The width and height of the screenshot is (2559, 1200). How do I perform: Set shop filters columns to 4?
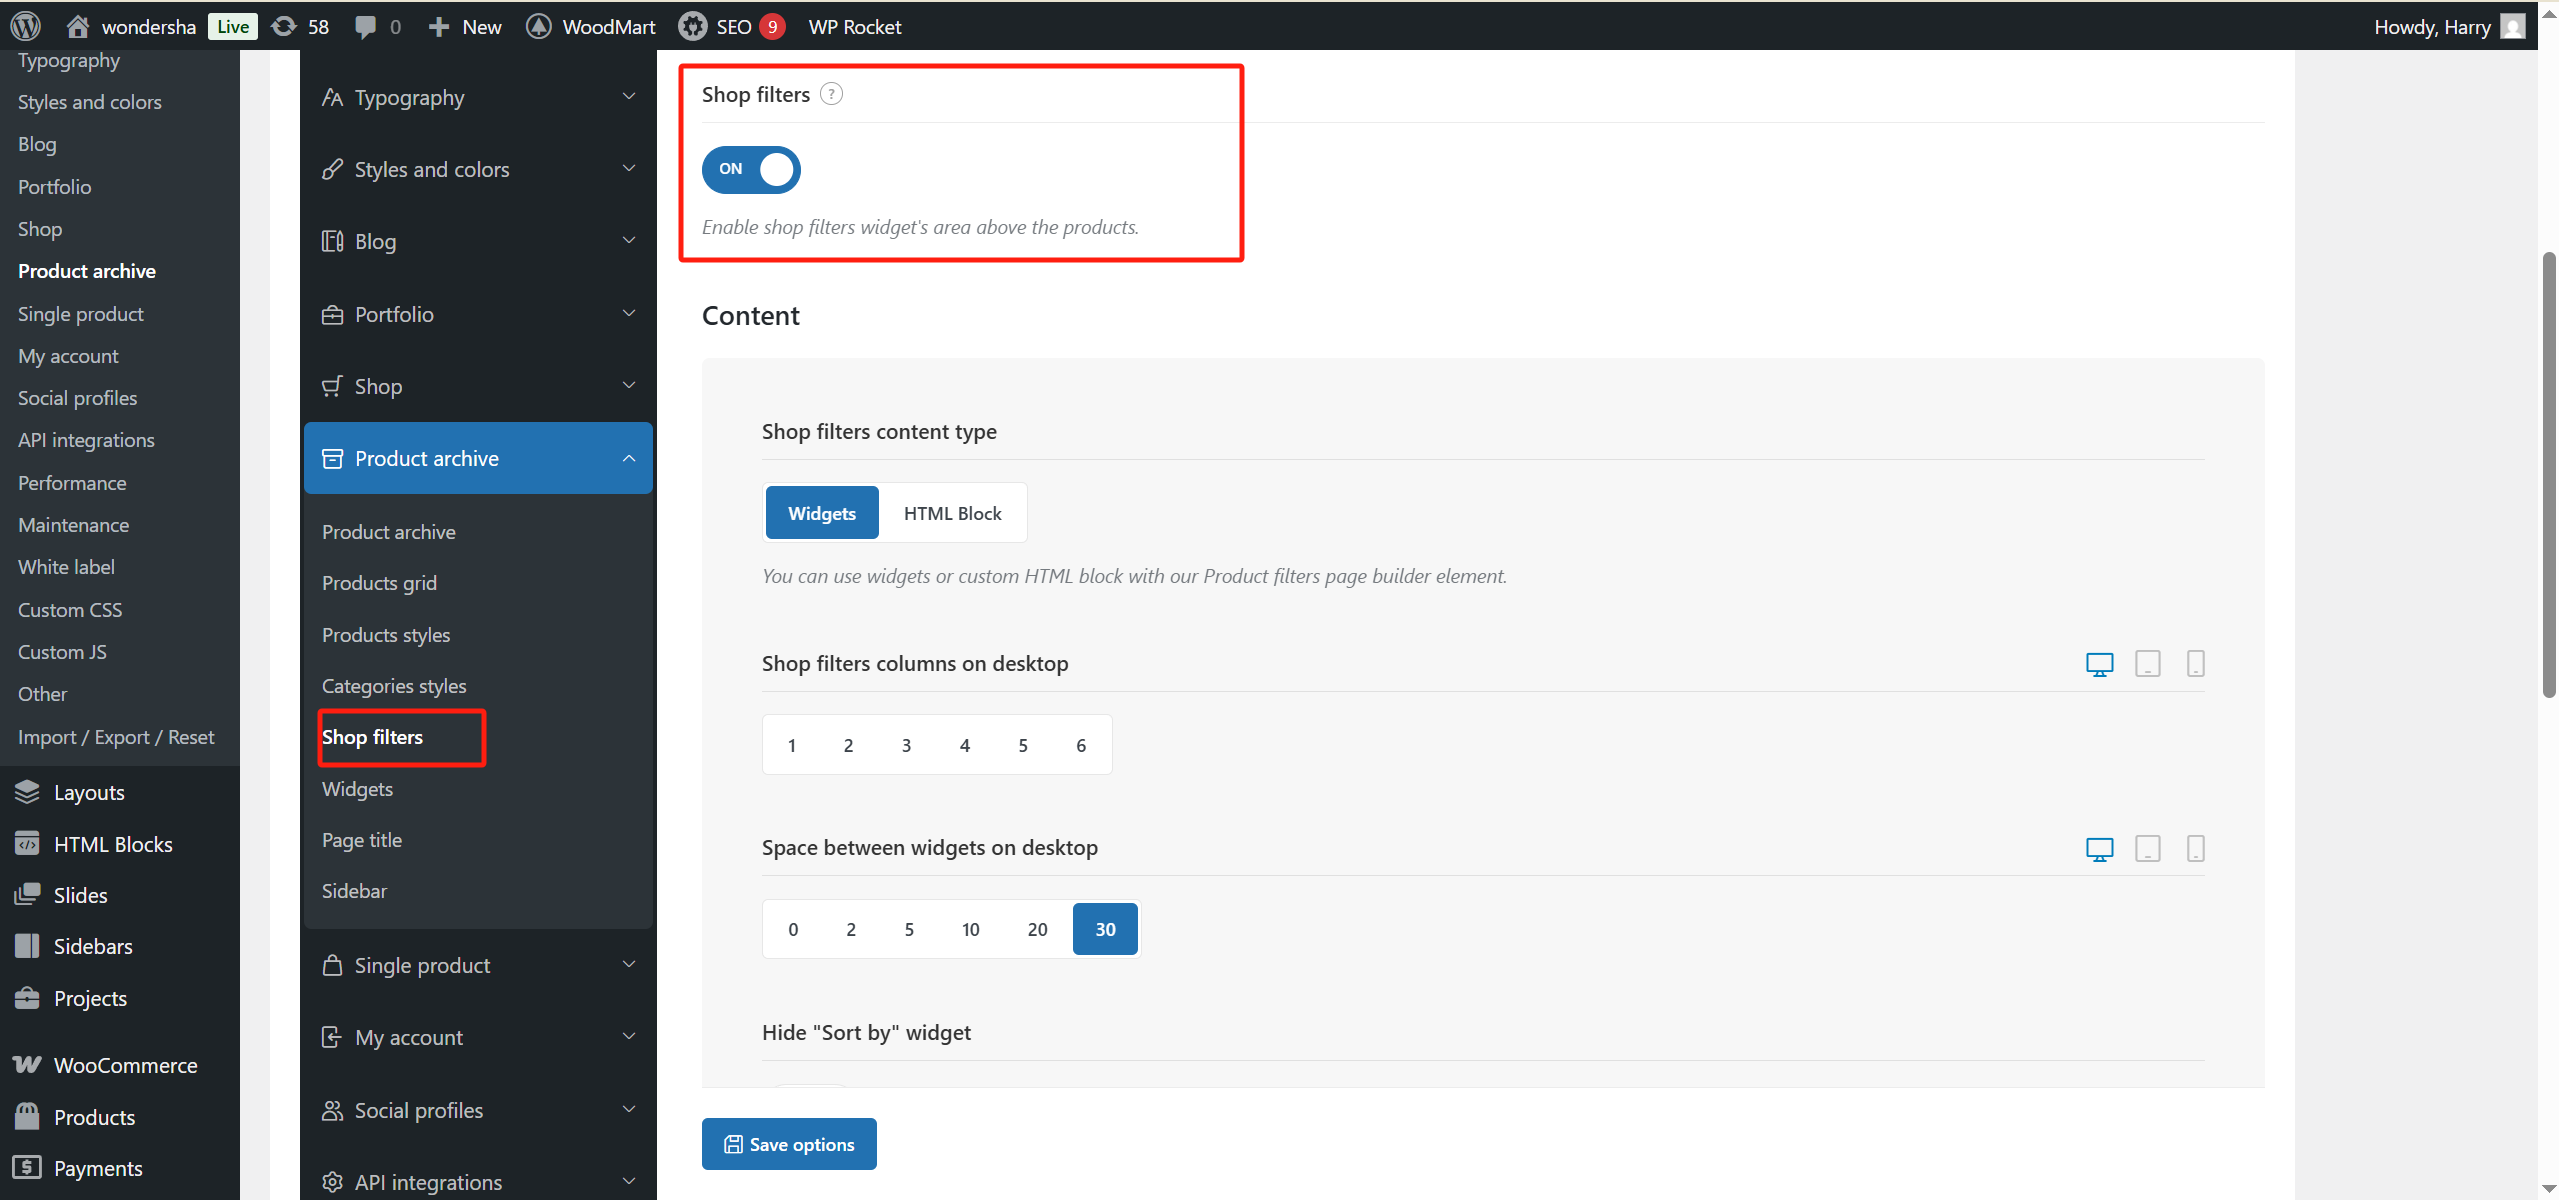(x=964, y=745)
